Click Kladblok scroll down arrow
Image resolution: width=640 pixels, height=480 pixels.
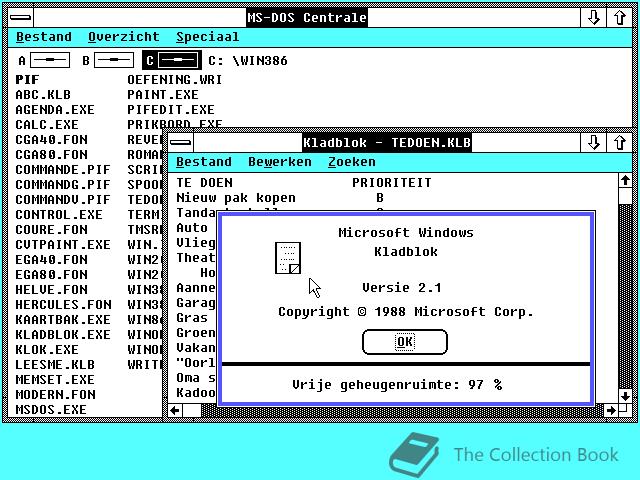625,396
